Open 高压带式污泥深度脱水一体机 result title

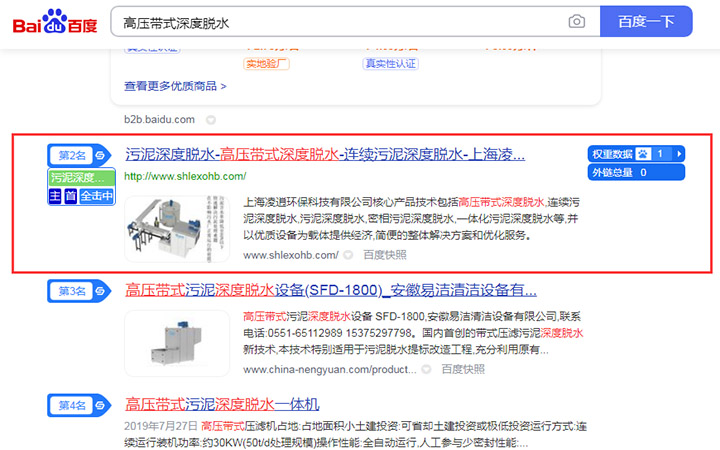222,405
